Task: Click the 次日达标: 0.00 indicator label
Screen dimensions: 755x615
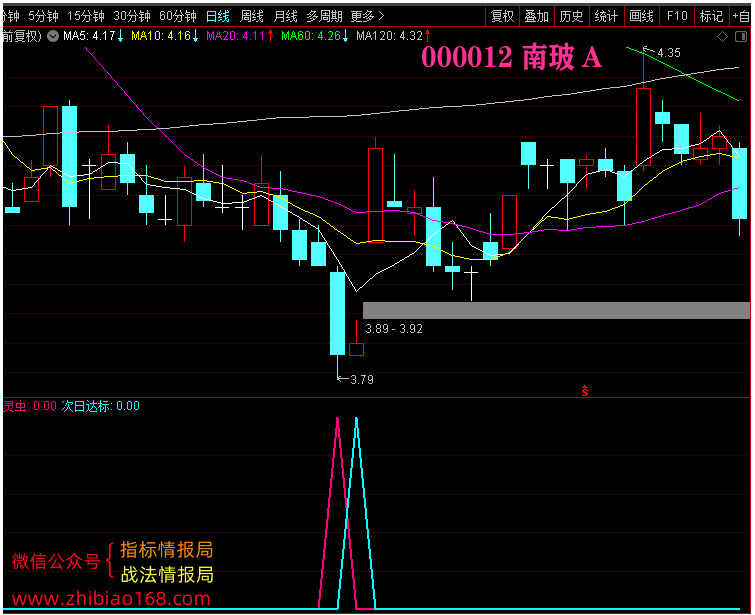Action: click(100, 406)
